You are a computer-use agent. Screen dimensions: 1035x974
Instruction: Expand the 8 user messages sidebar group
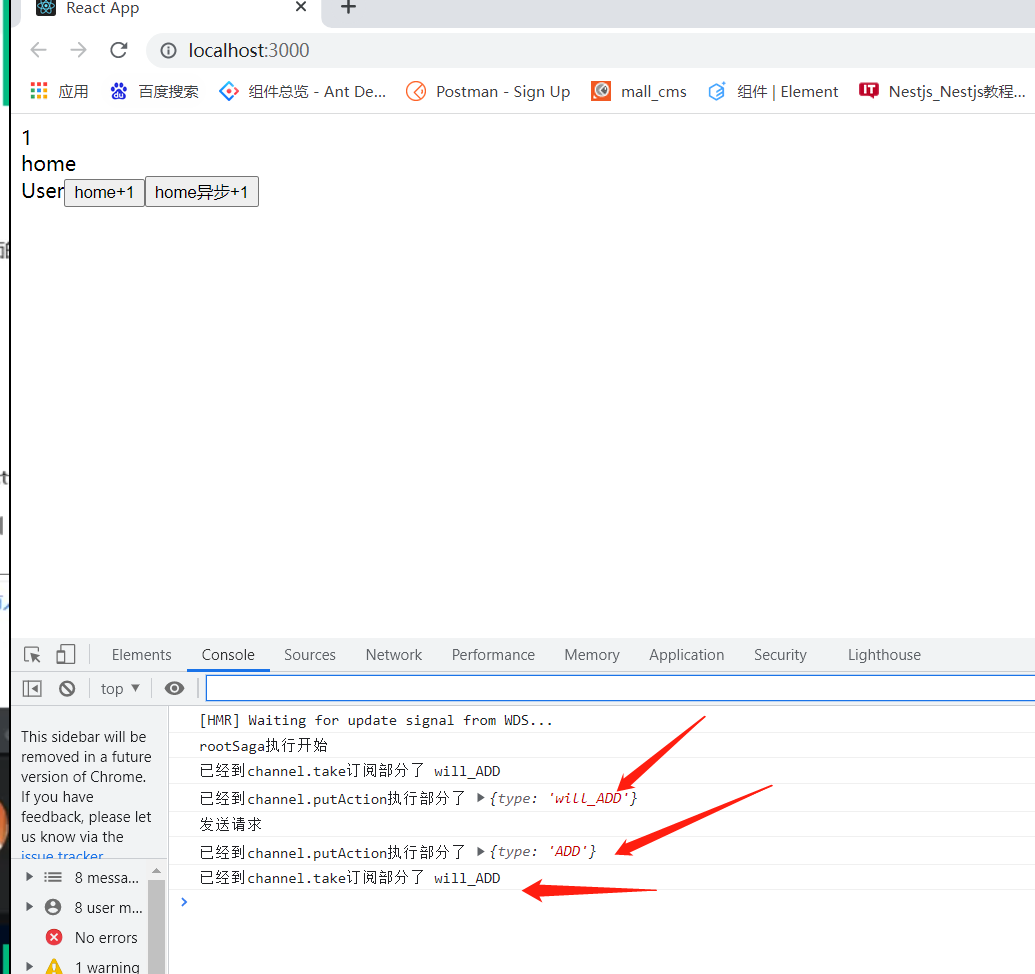(x=29, y=907)
